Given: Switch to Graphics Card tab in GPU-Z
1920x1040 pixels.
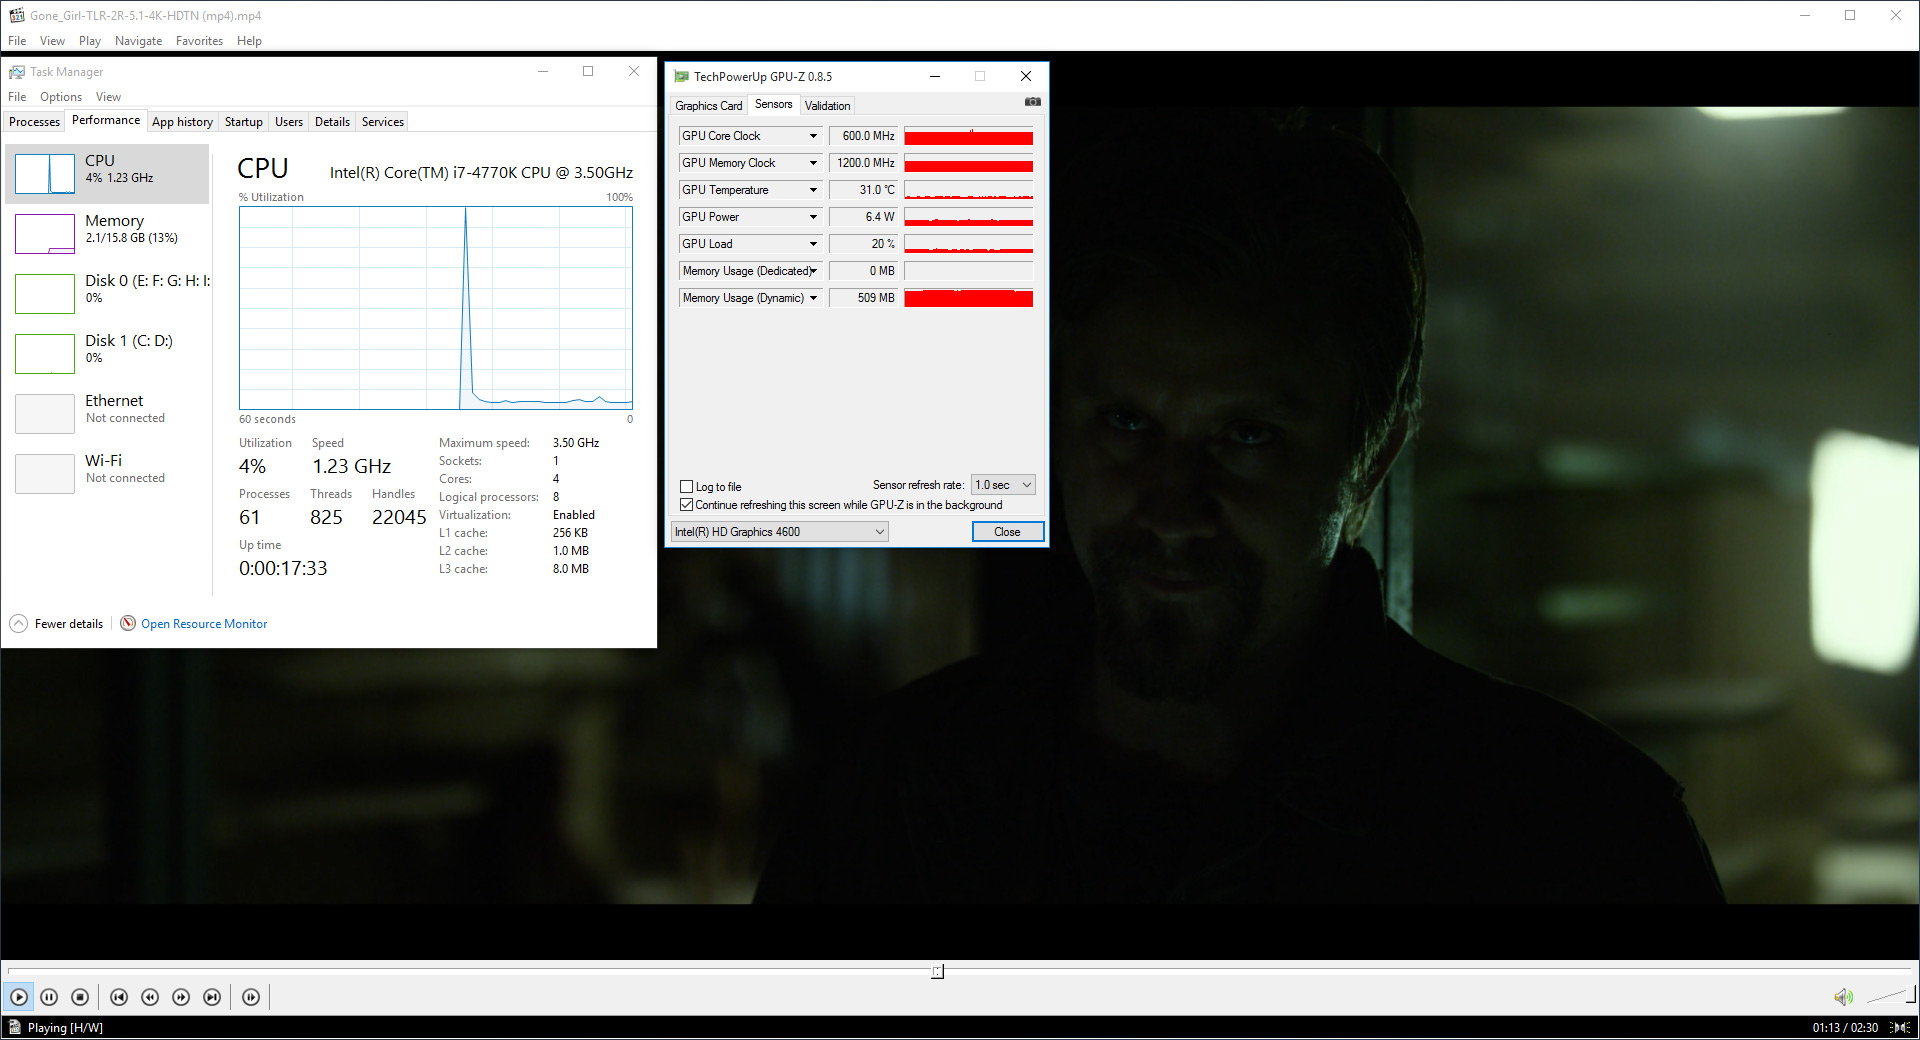Looking at the screenshot, I should (x=708, y=106).
